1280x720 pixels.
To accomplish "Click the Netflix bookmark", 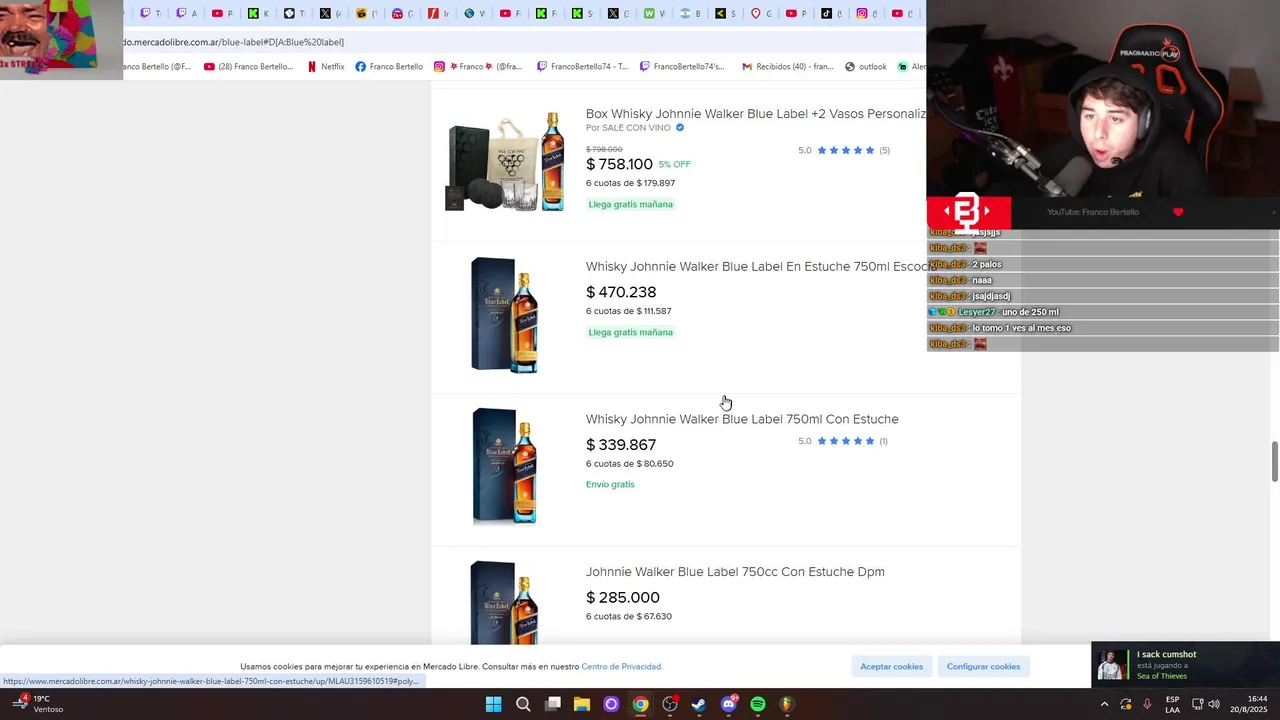I will click(326, 67).
